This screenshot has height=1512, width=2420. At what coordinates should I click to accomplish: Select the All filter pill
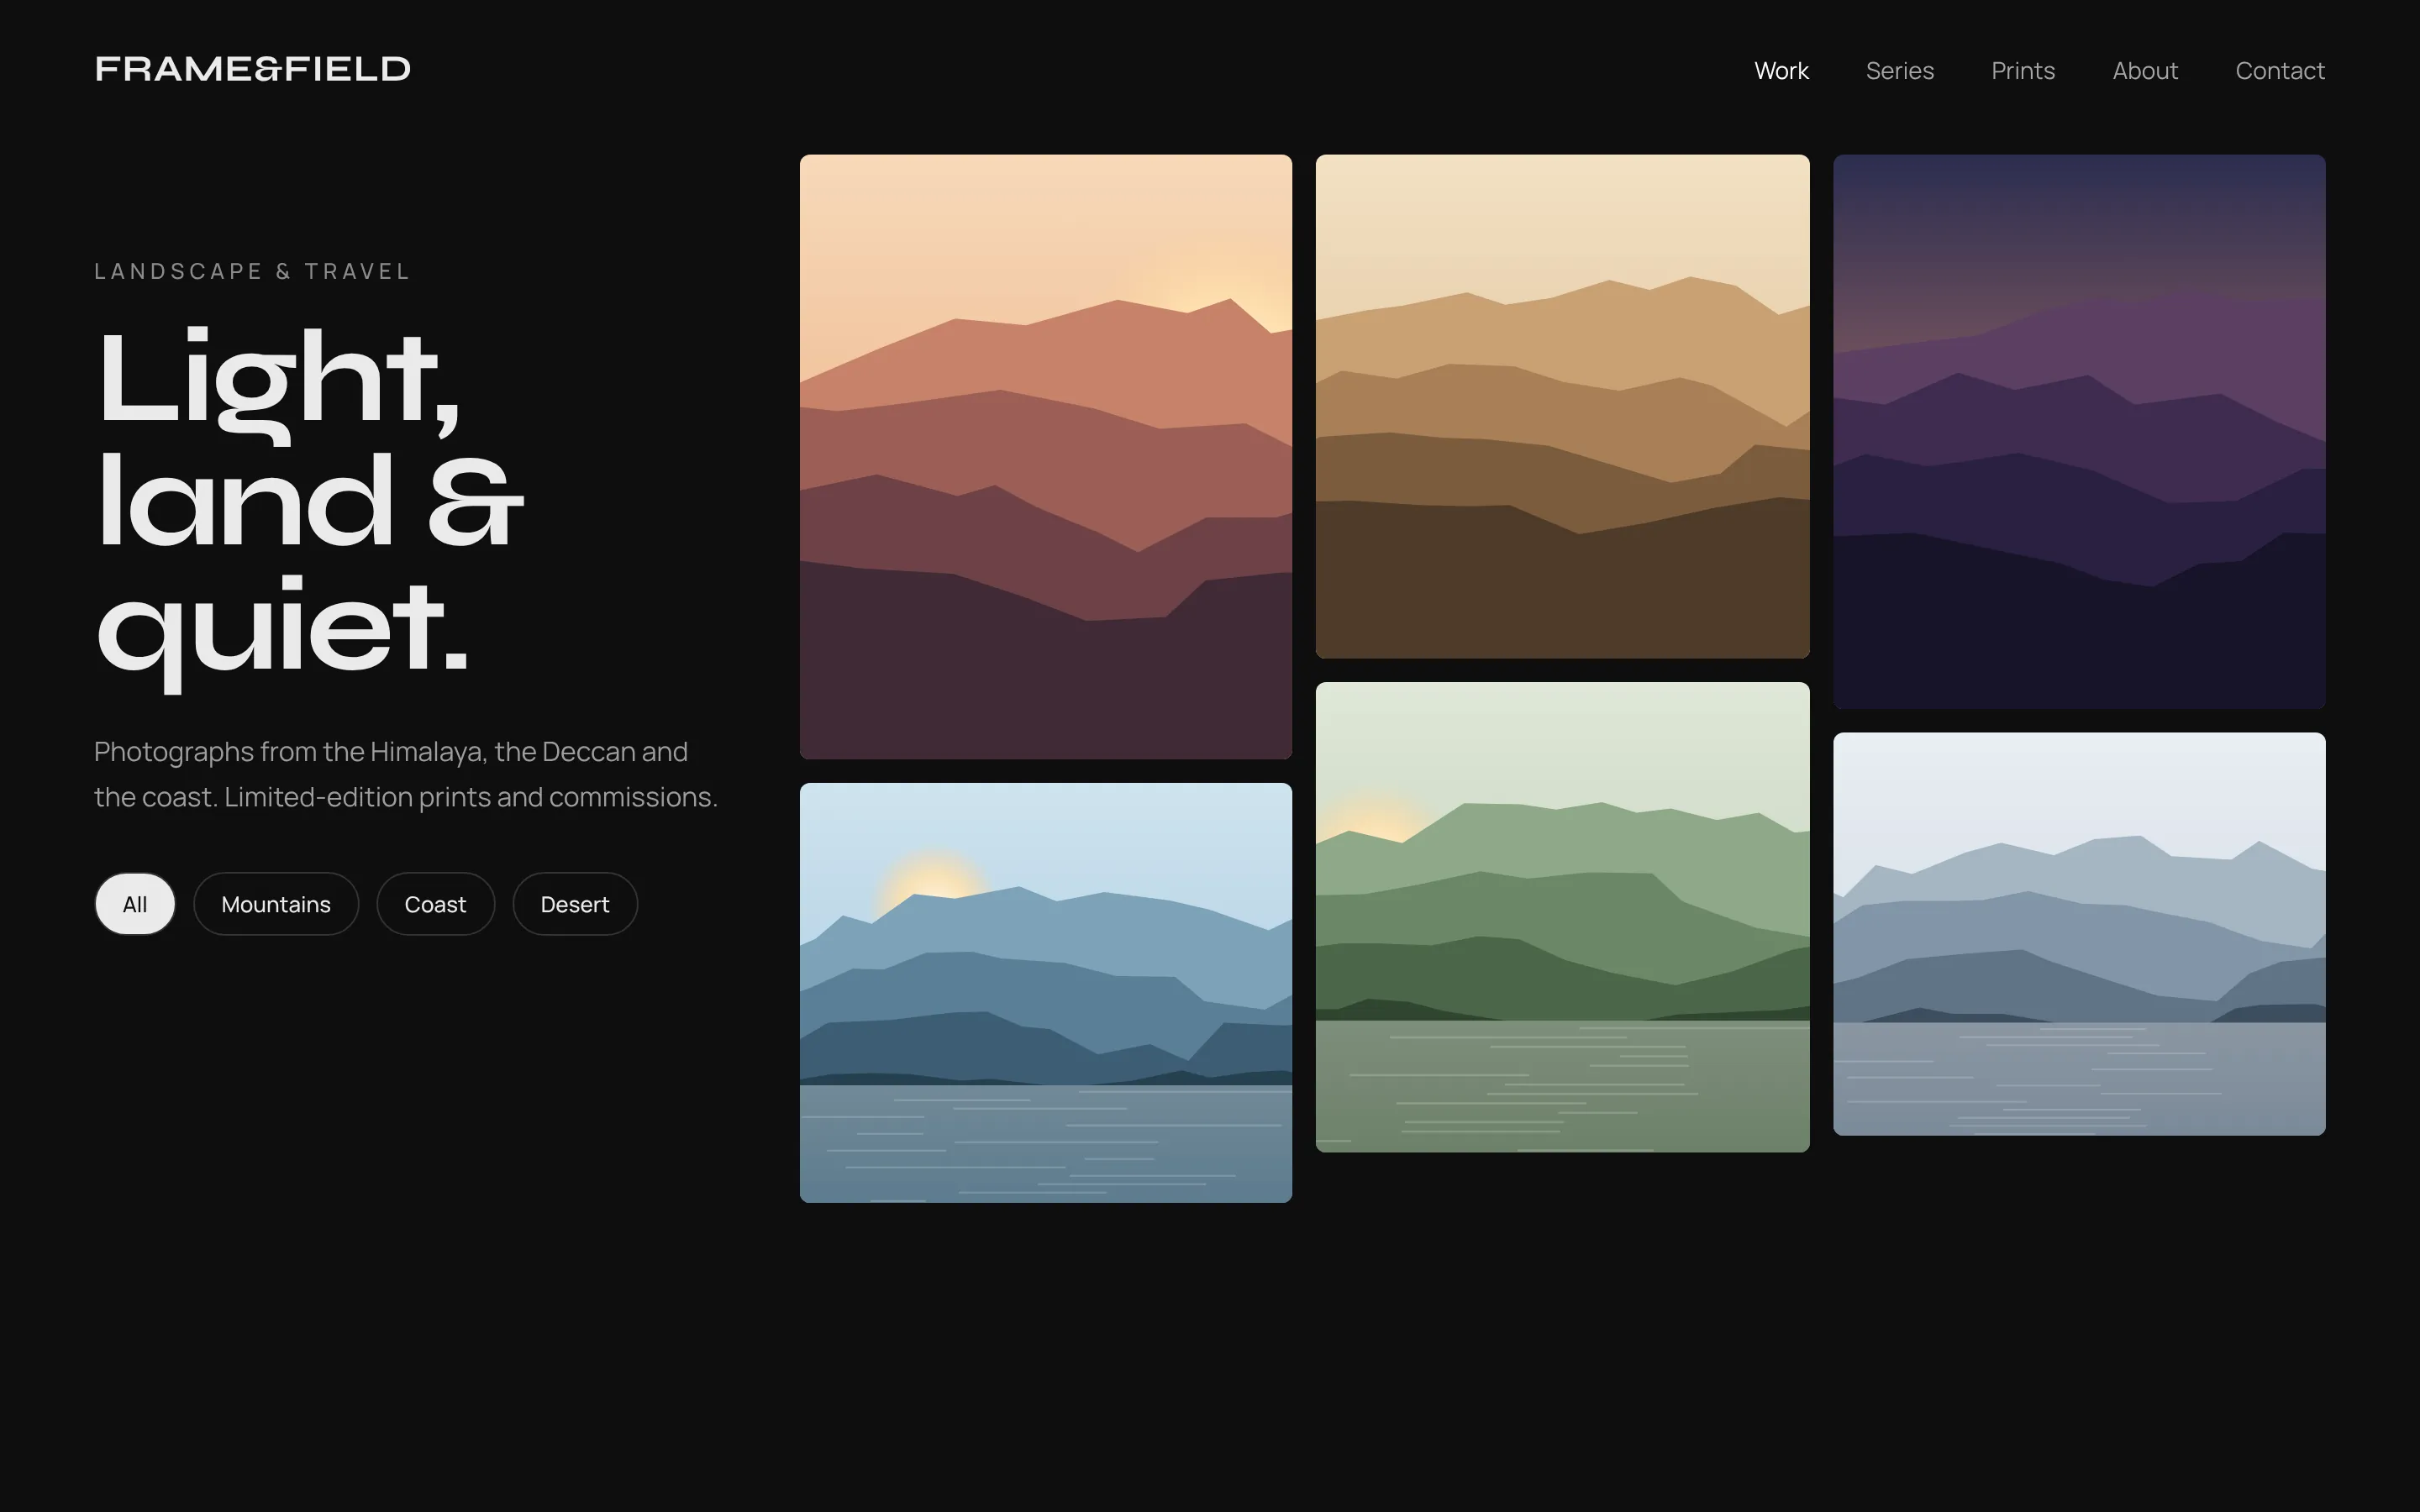(135, 904)
